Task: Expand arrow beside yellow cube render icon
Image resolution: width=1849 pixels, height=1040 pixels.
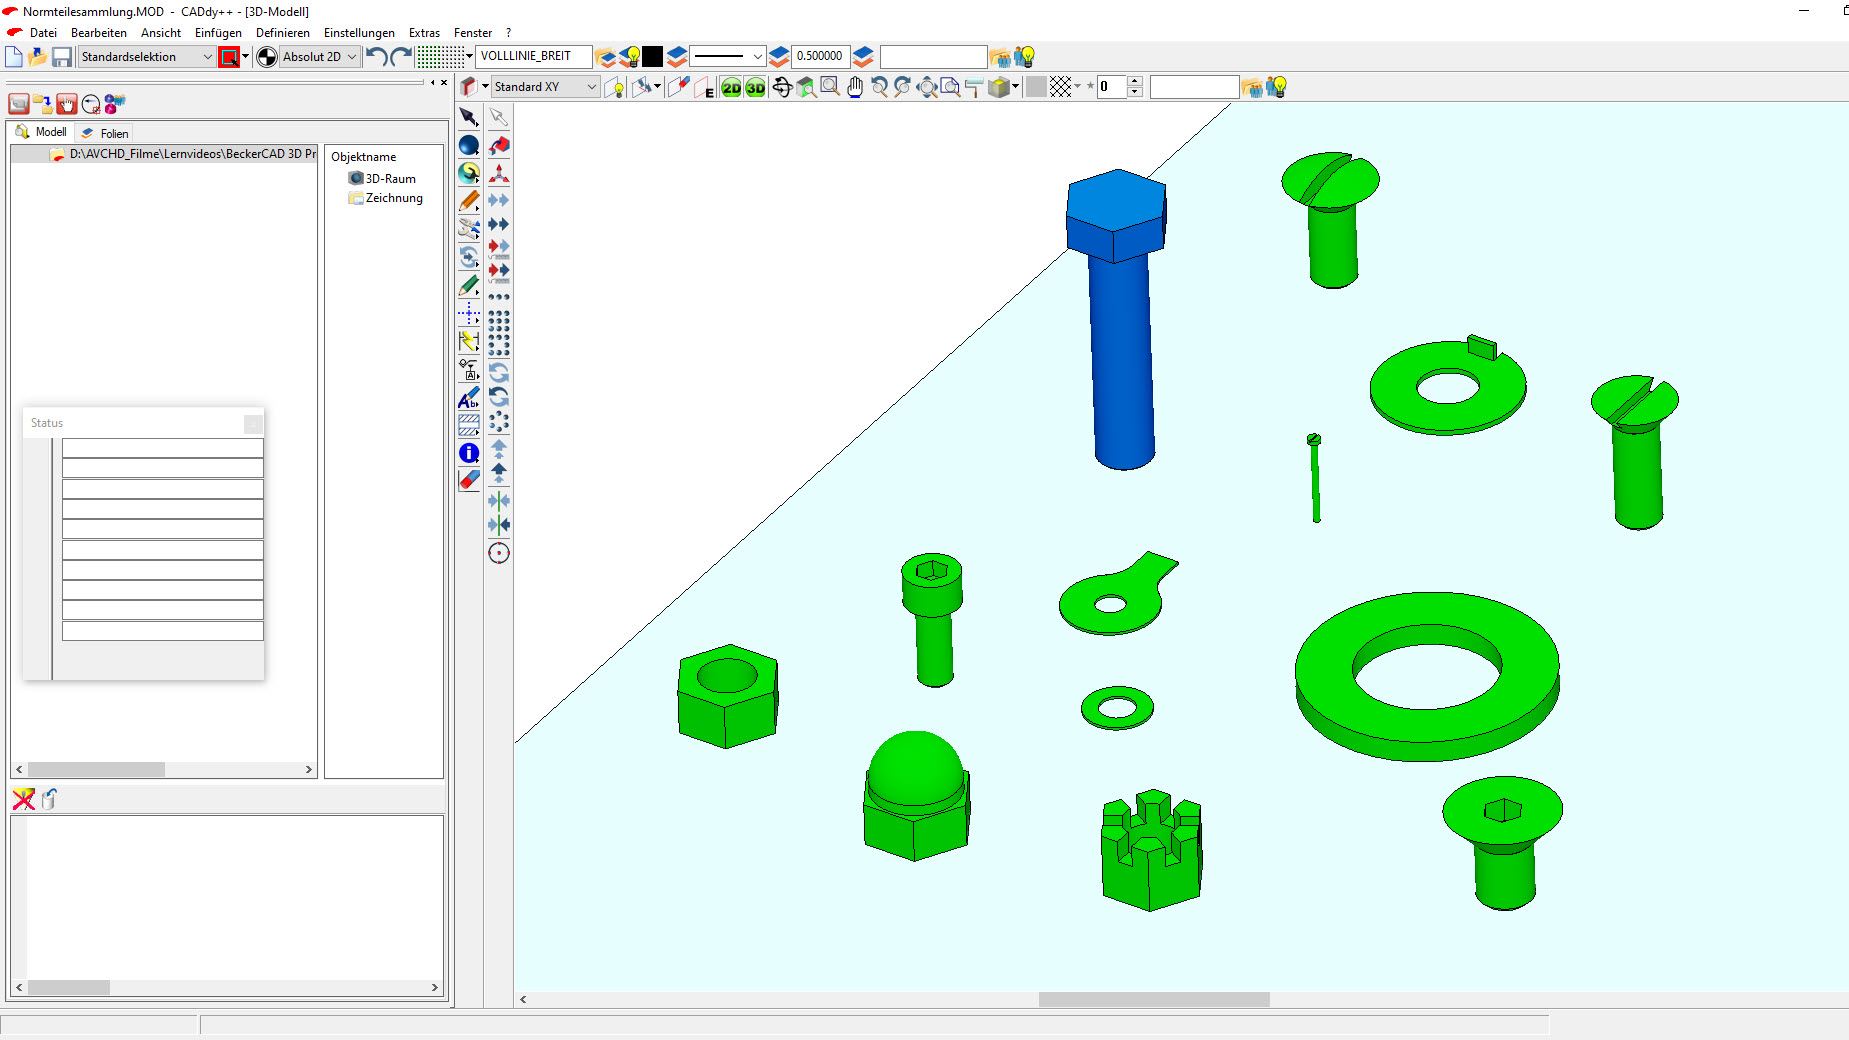Action: (x=1016, y=88)
